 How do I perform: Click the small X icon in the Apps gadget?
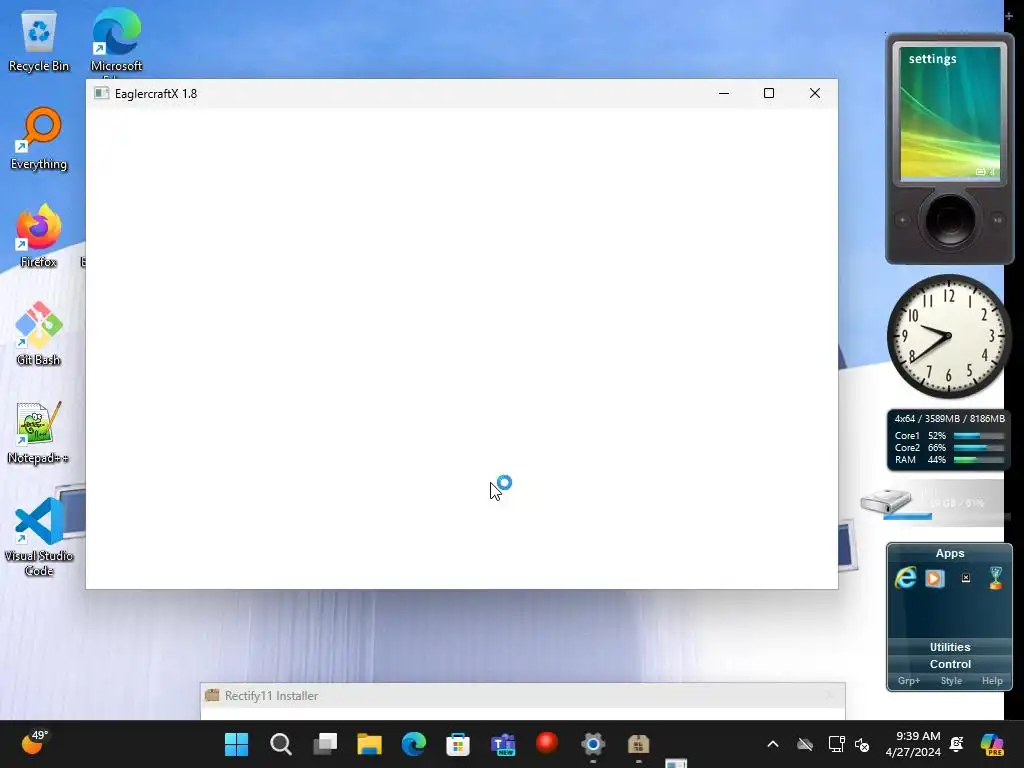coord(965,578)
